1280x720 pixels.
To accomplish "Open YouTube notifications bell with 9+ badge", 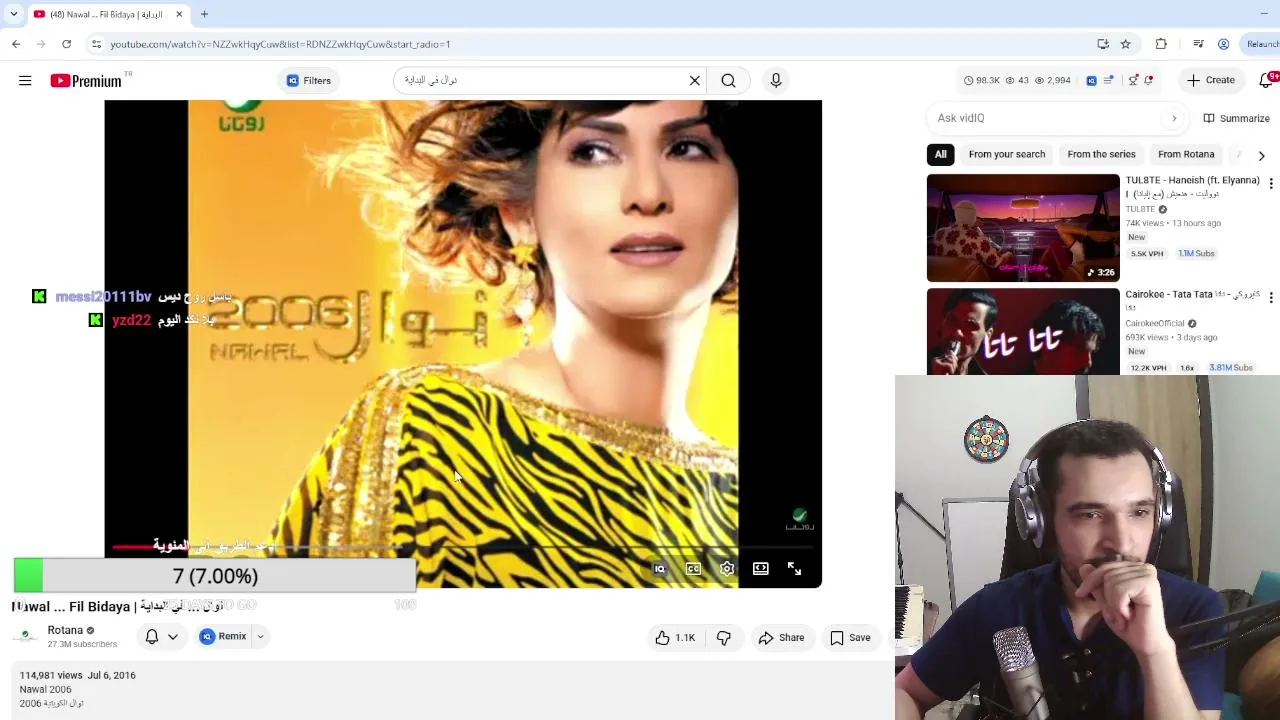I will 1268,80.
